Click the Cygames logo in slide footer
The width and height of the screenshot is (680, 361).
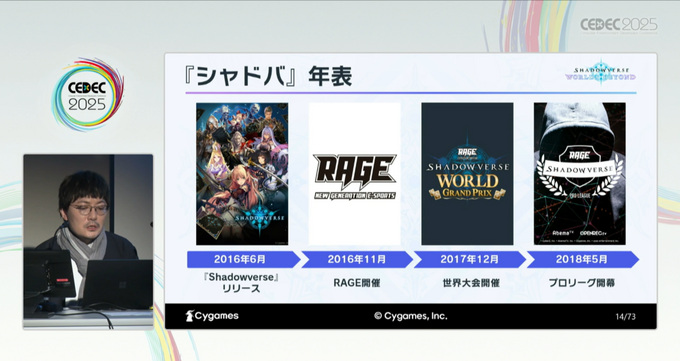212,316
